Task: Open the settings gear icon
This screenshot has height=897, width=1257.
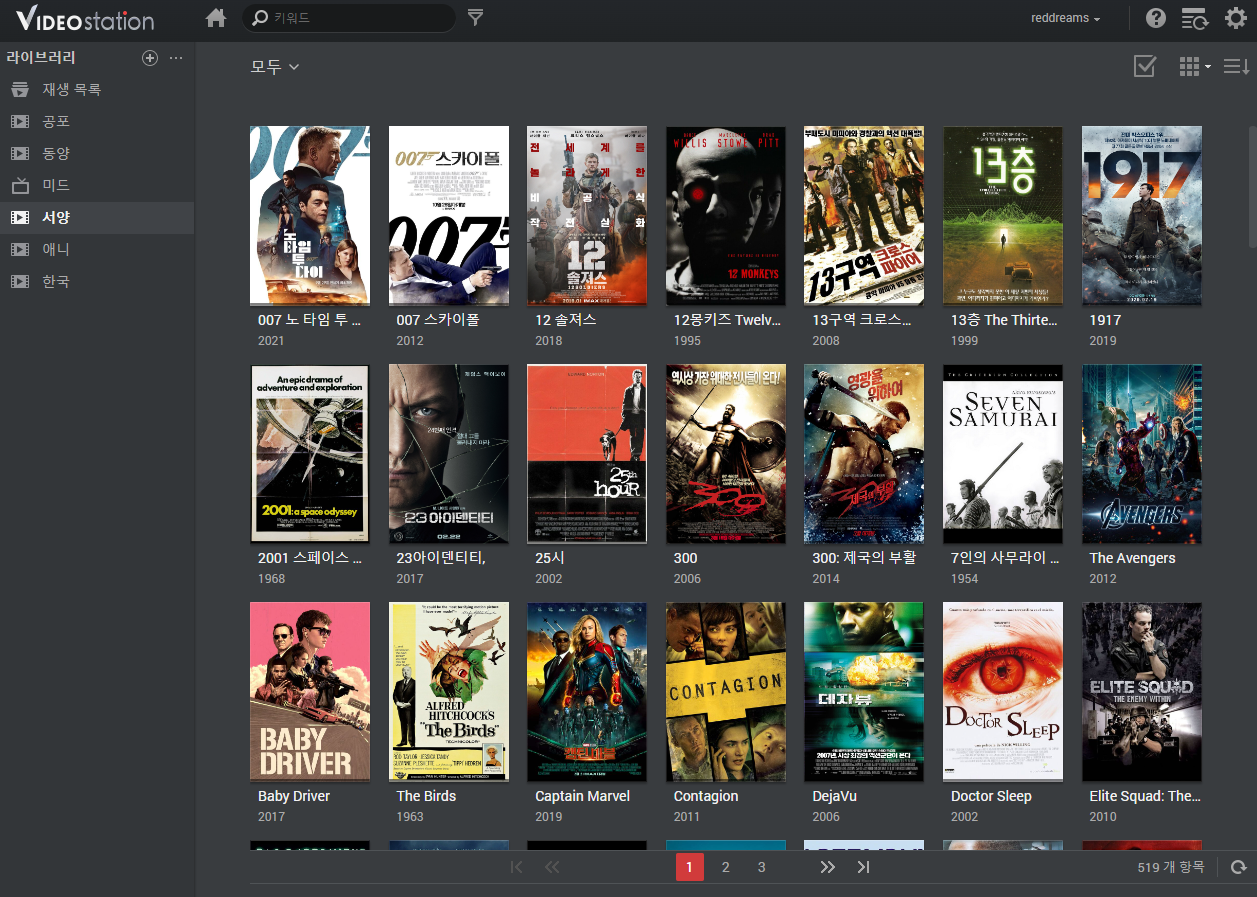Action: pyautogui.click(x=1236, y=17)
